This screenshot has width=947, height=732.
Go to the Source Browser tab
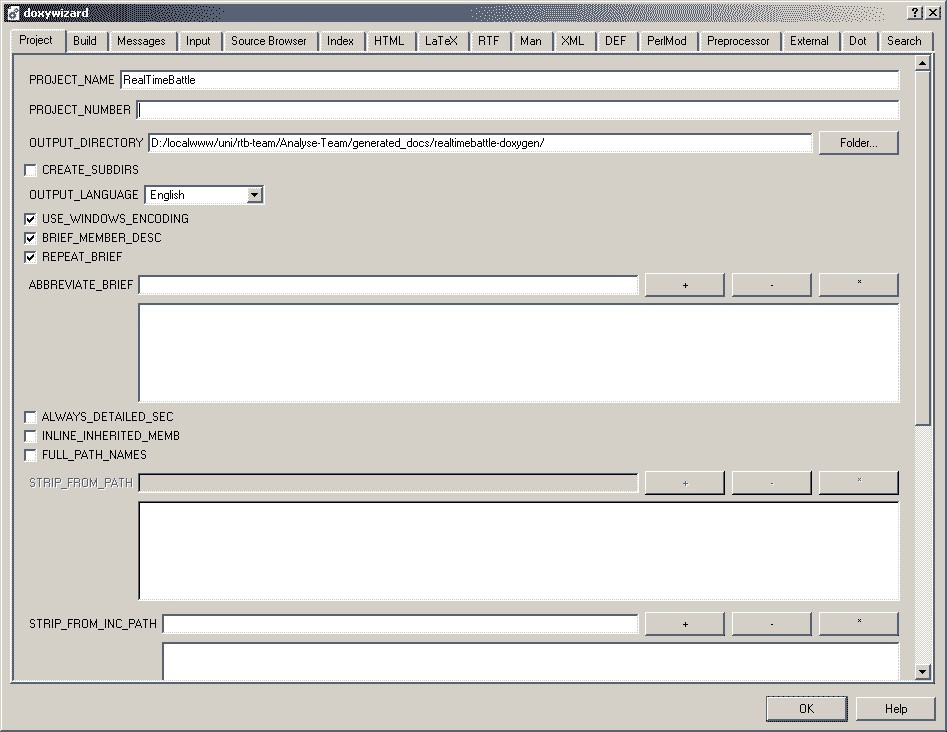[269, 40]
